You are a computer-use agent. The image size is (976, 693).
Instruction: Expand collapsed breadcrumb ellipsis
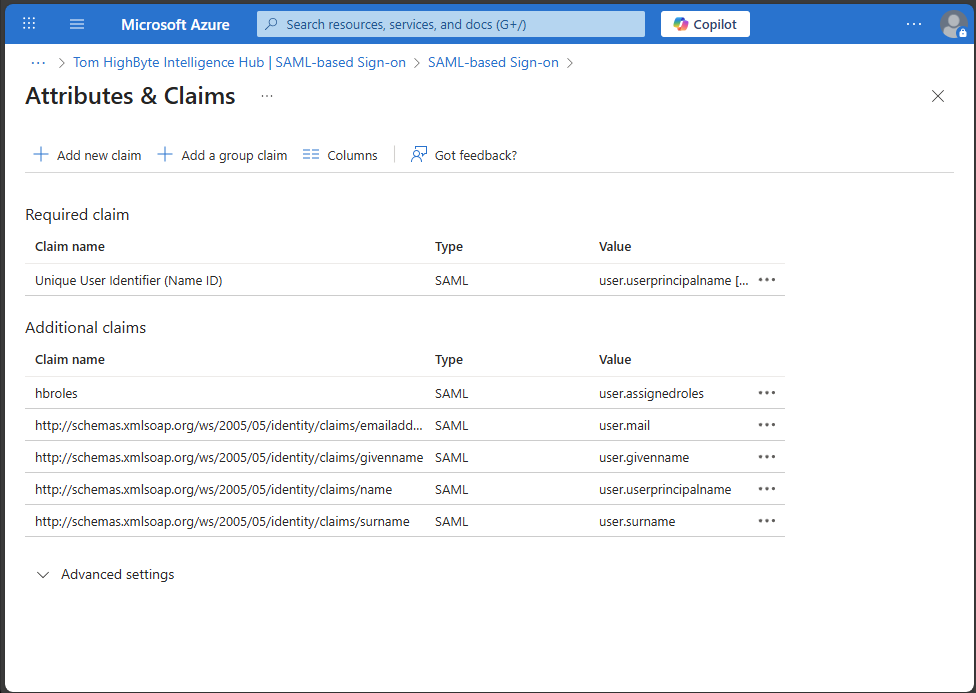(38, 62)
